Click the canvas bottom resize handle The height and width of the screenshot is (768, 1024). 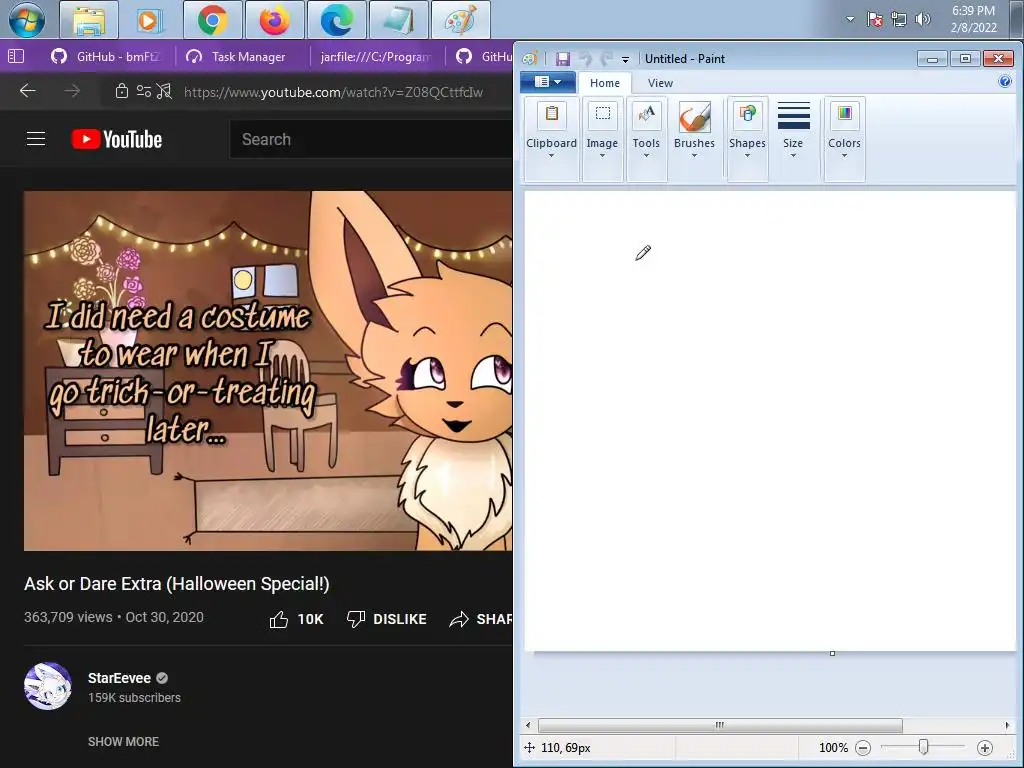(832, 653)
